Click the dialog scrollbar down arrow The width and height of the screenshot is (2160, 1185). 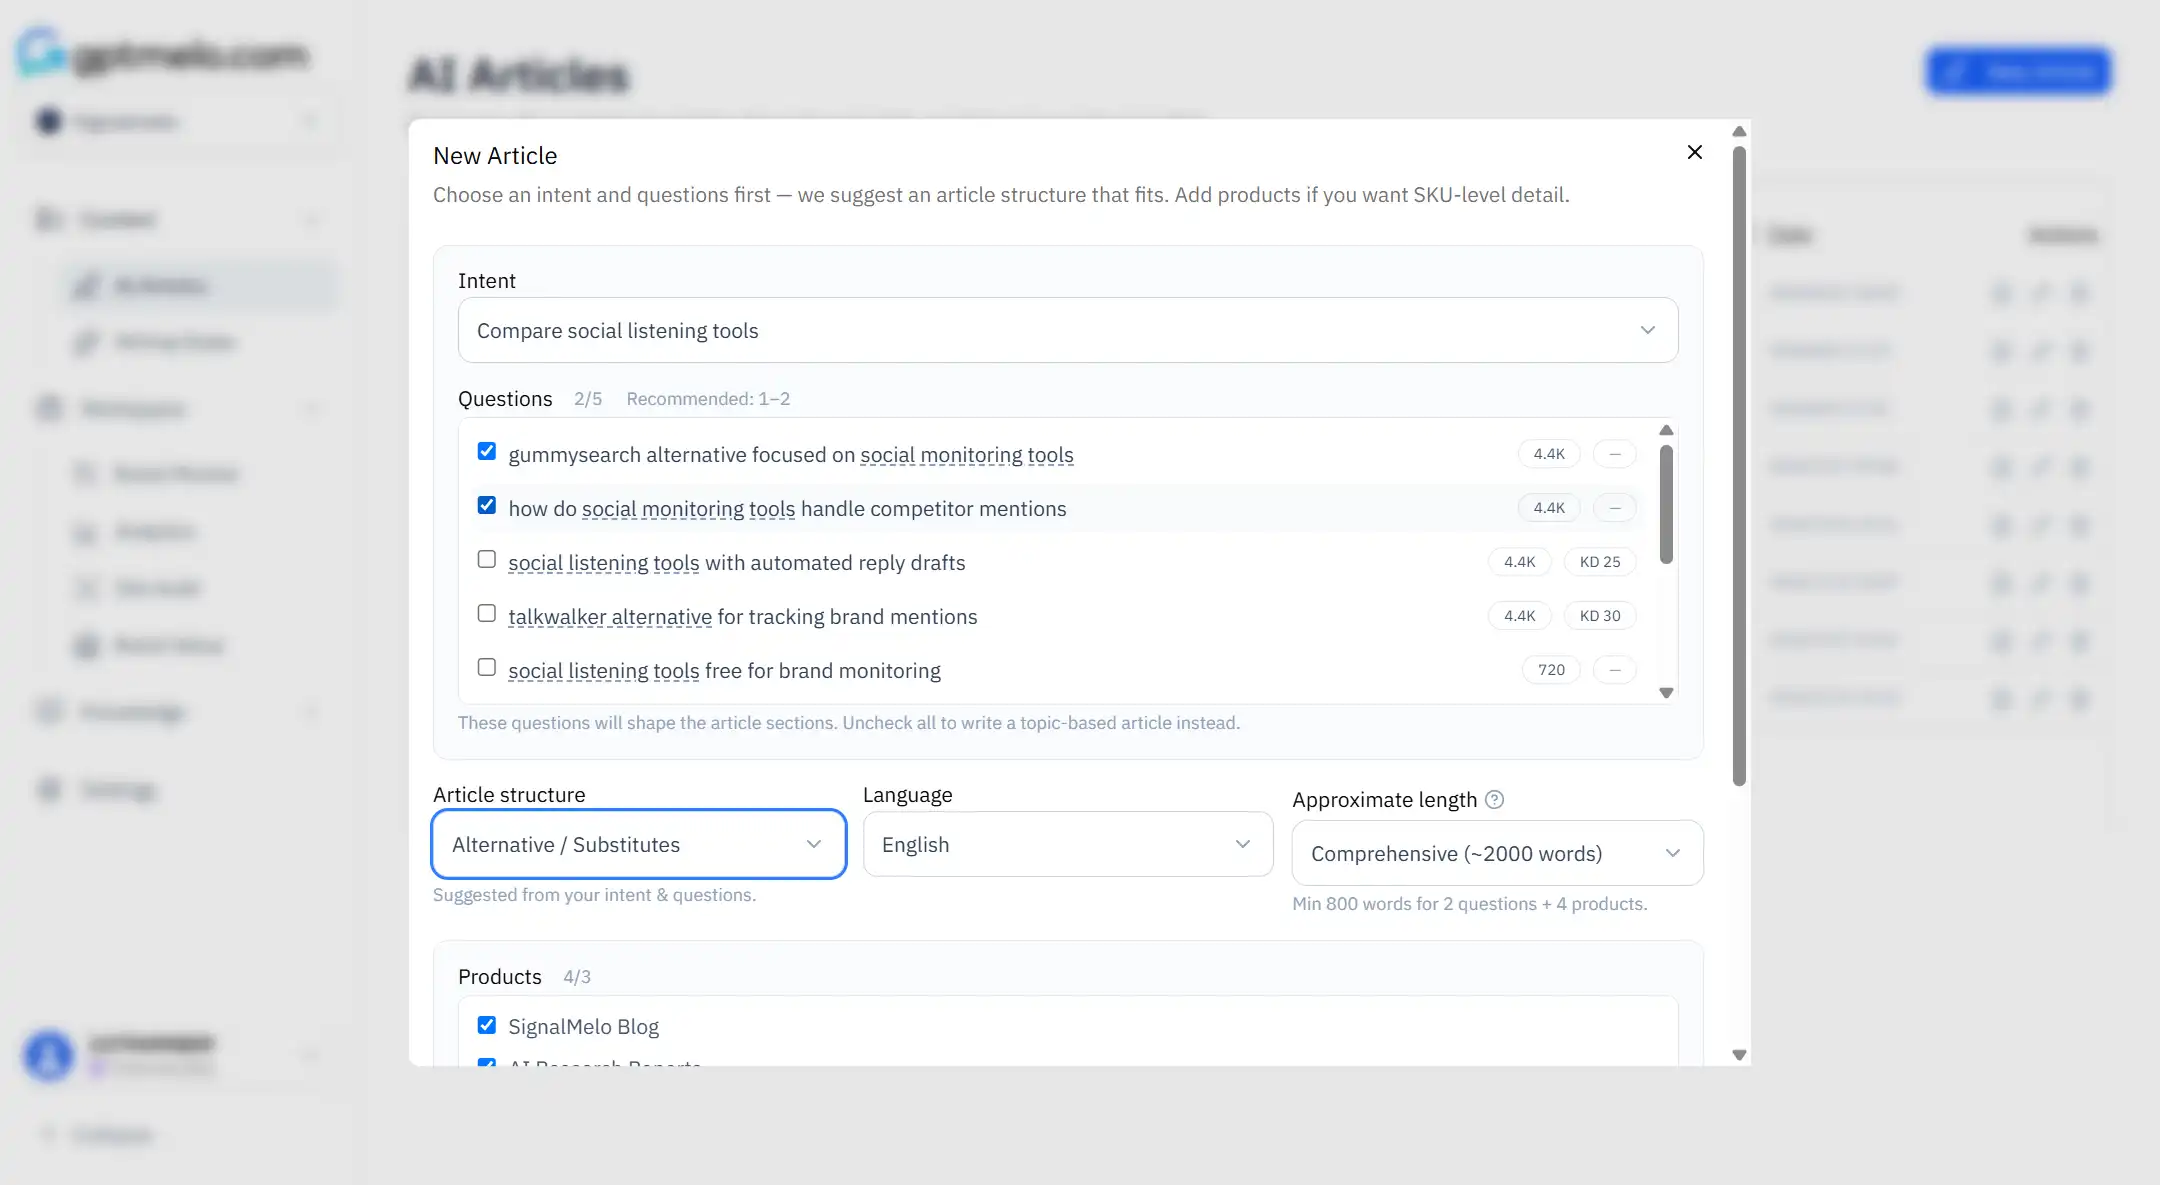pos(1739,1055)
